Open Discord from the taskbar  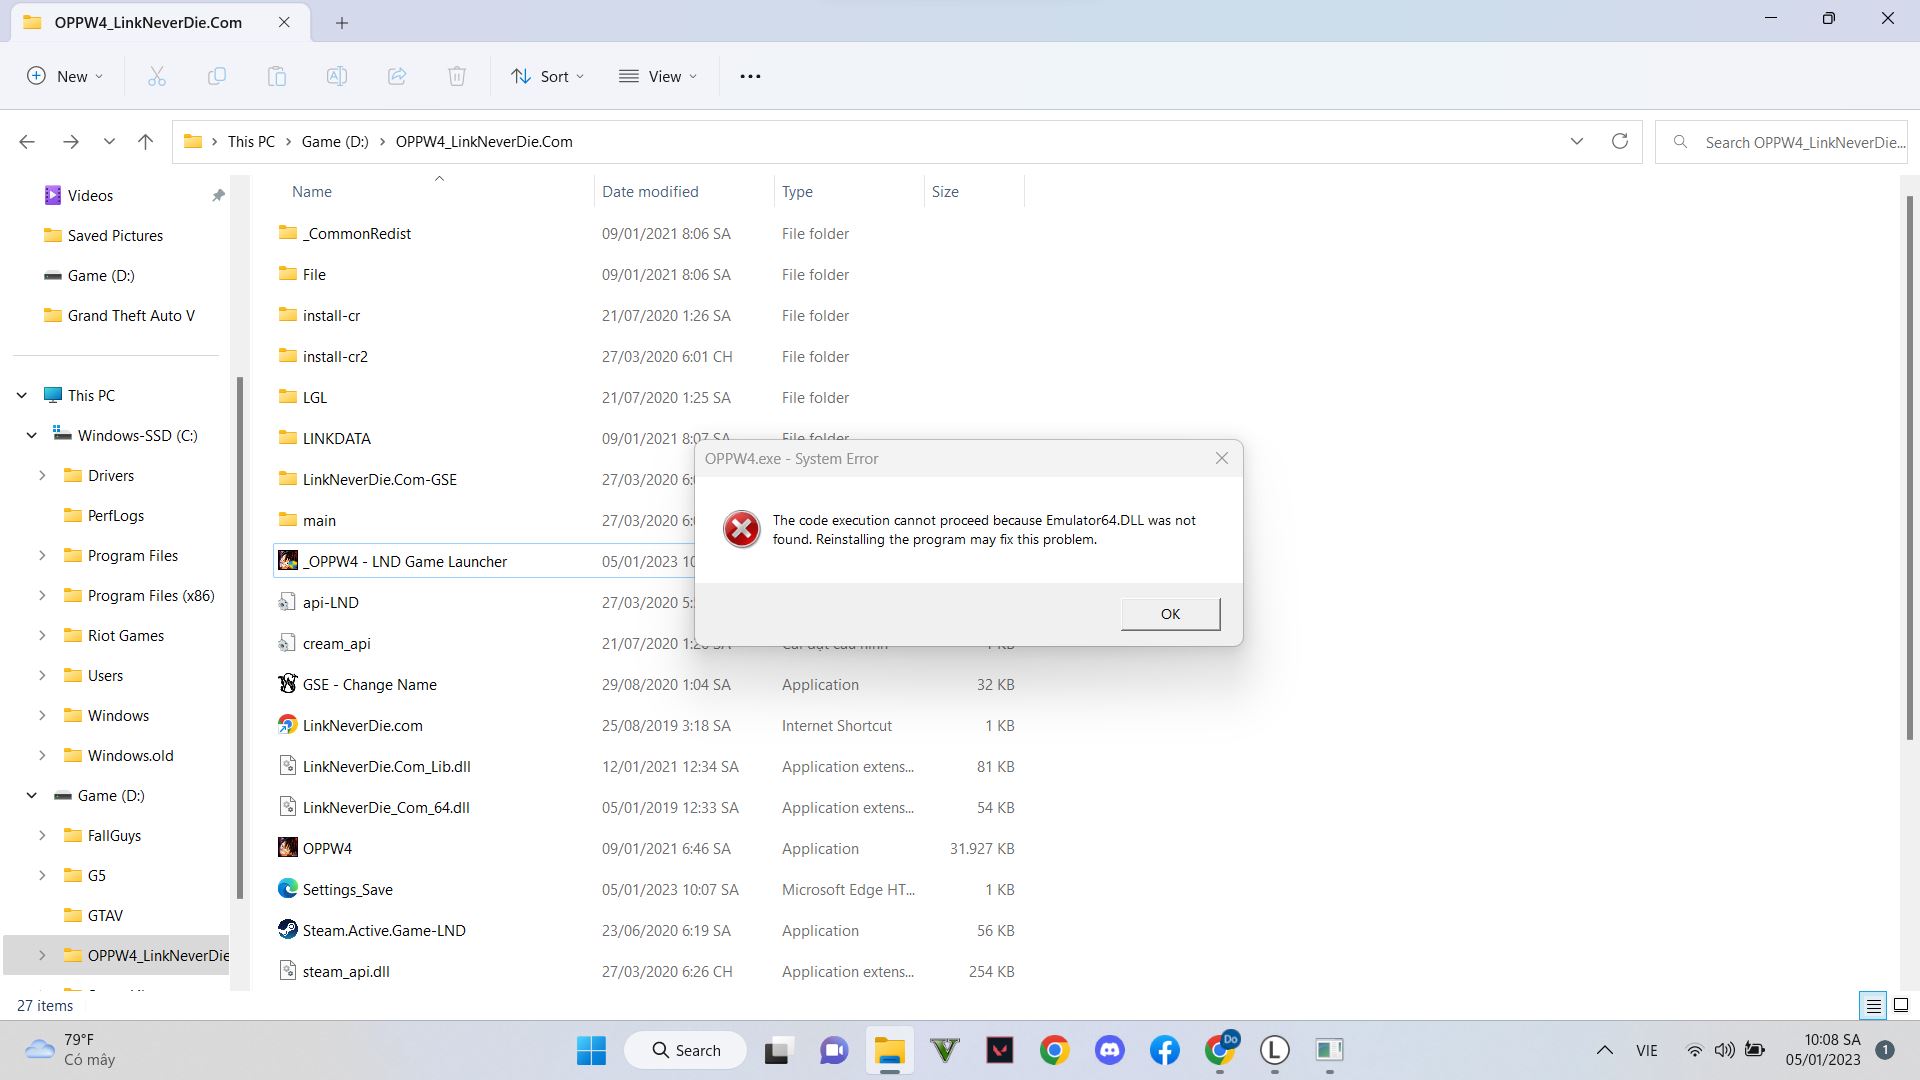click(1109, 1050)
